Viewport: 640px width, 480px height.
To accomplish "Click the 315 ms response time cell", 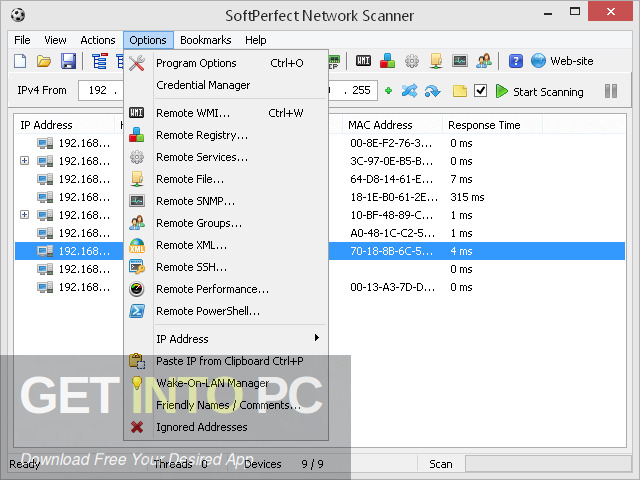I will 467,197.
